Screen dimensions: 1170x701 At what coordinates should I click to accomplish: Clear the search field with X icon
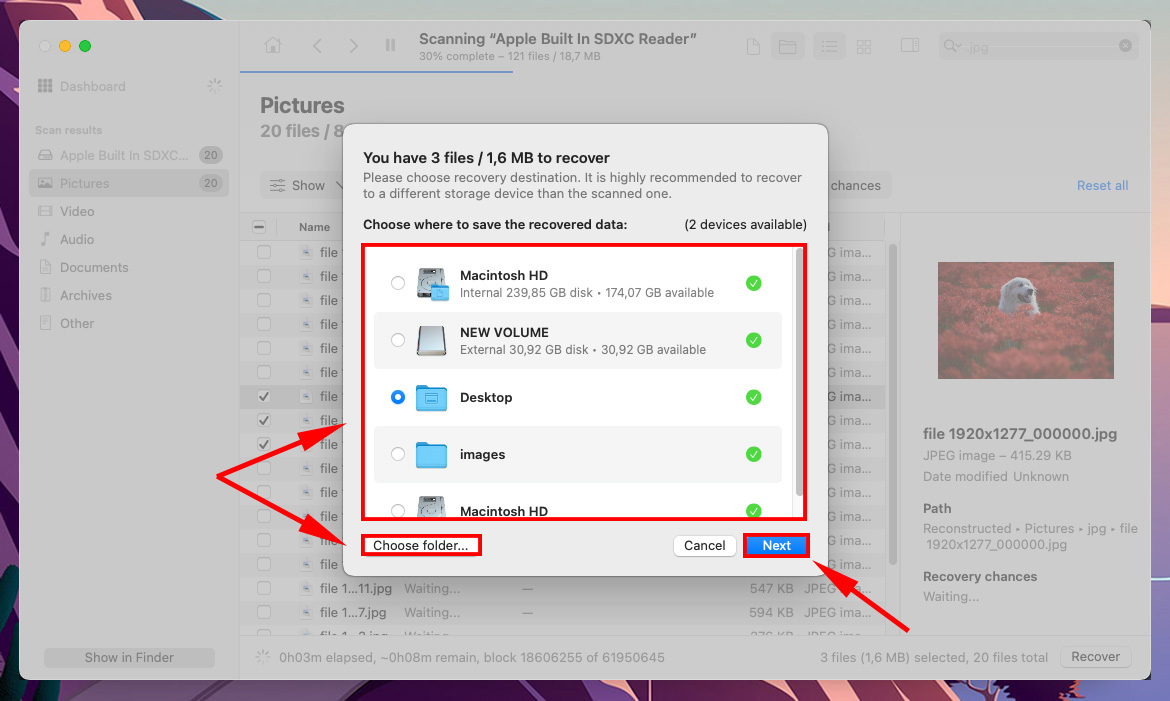point(1125,46)
